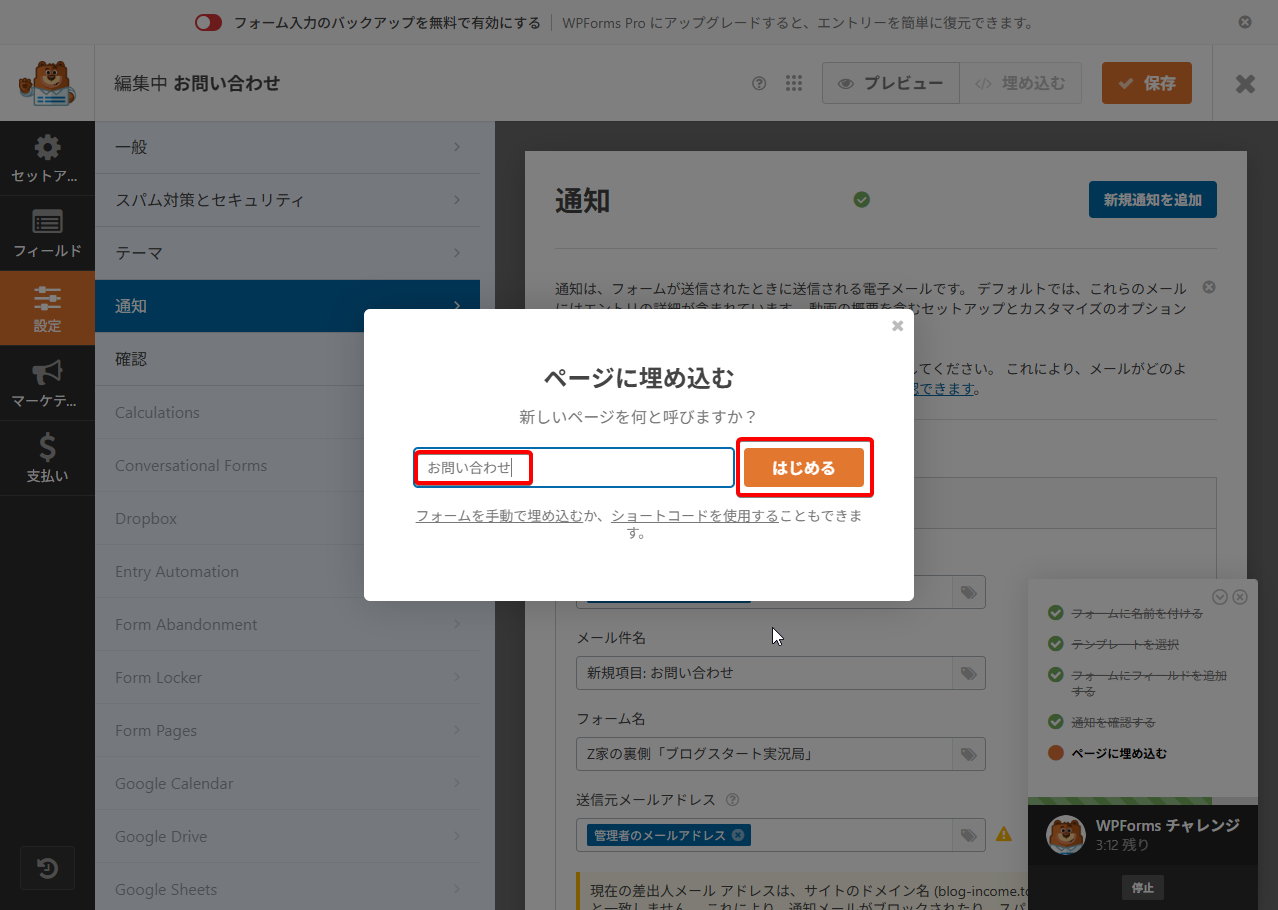Dismiss the top upgrade notice banner
The width and height of the screenshot is (1278, 910).
(1244, 22)
